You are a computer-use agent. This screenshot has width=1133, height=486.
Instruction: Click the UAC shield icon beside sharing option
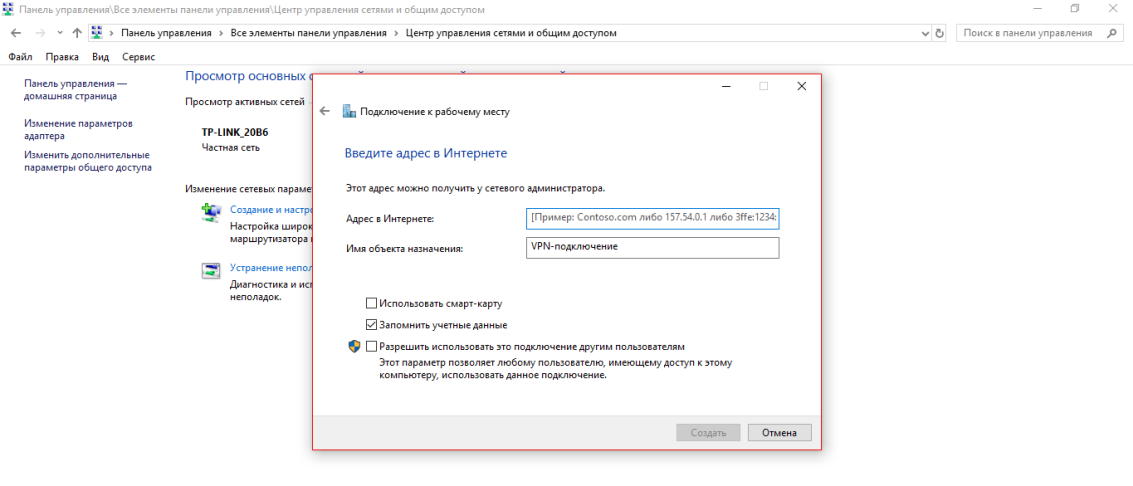(x=354, y=346)
